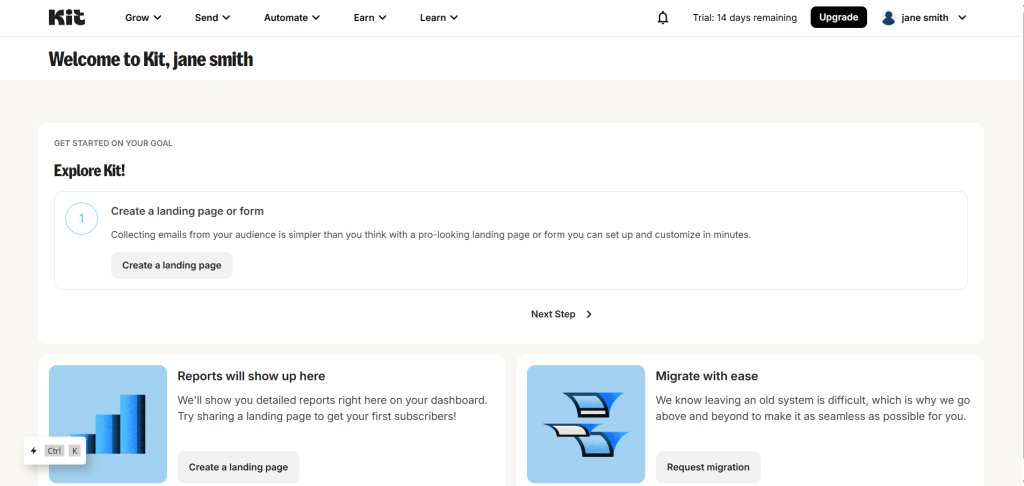Click the step 1 circle icon
The width and height of the screenshot is (1024, 486).
tap(81, 218)
